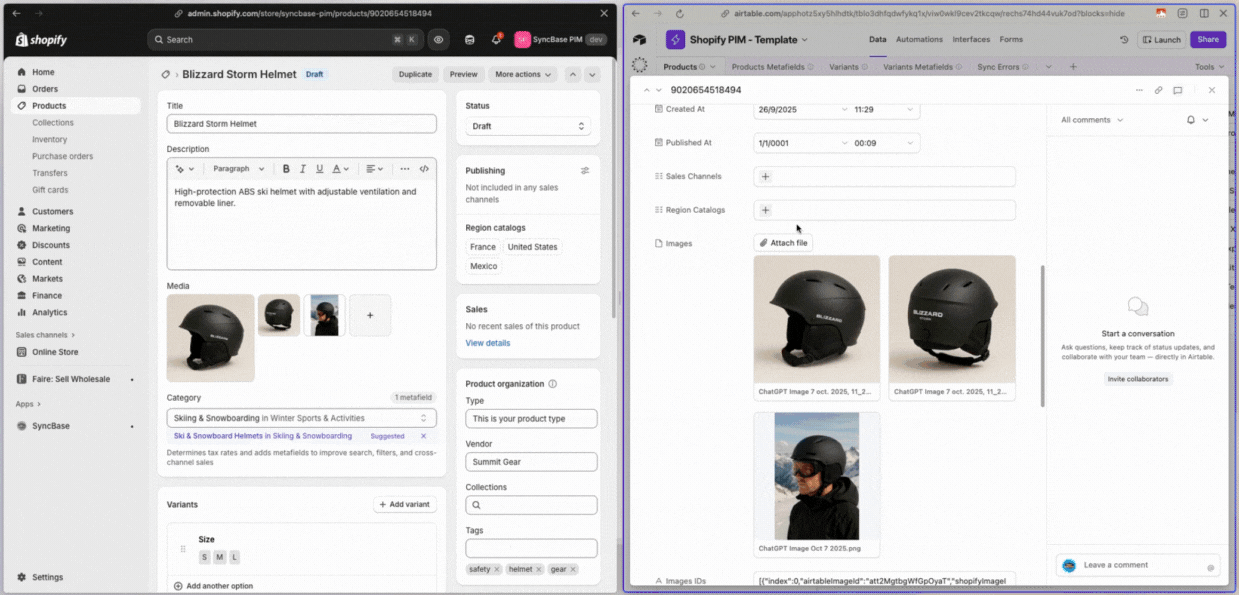Click the Underline formatting icon in Description
Screen dimensions: 1239x595
point(320,169)
